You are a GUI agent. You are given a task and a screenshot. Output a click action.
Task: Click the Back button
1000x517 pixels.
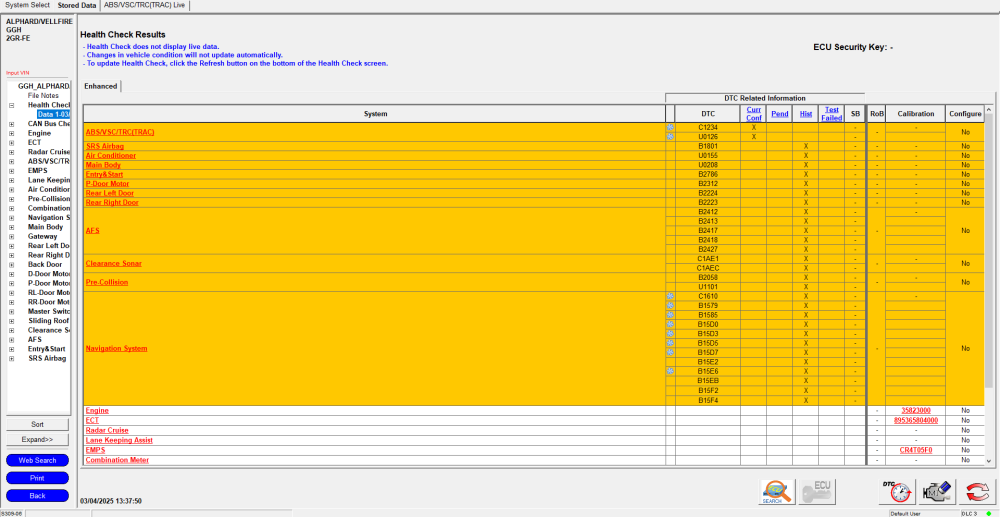(38, 495)
